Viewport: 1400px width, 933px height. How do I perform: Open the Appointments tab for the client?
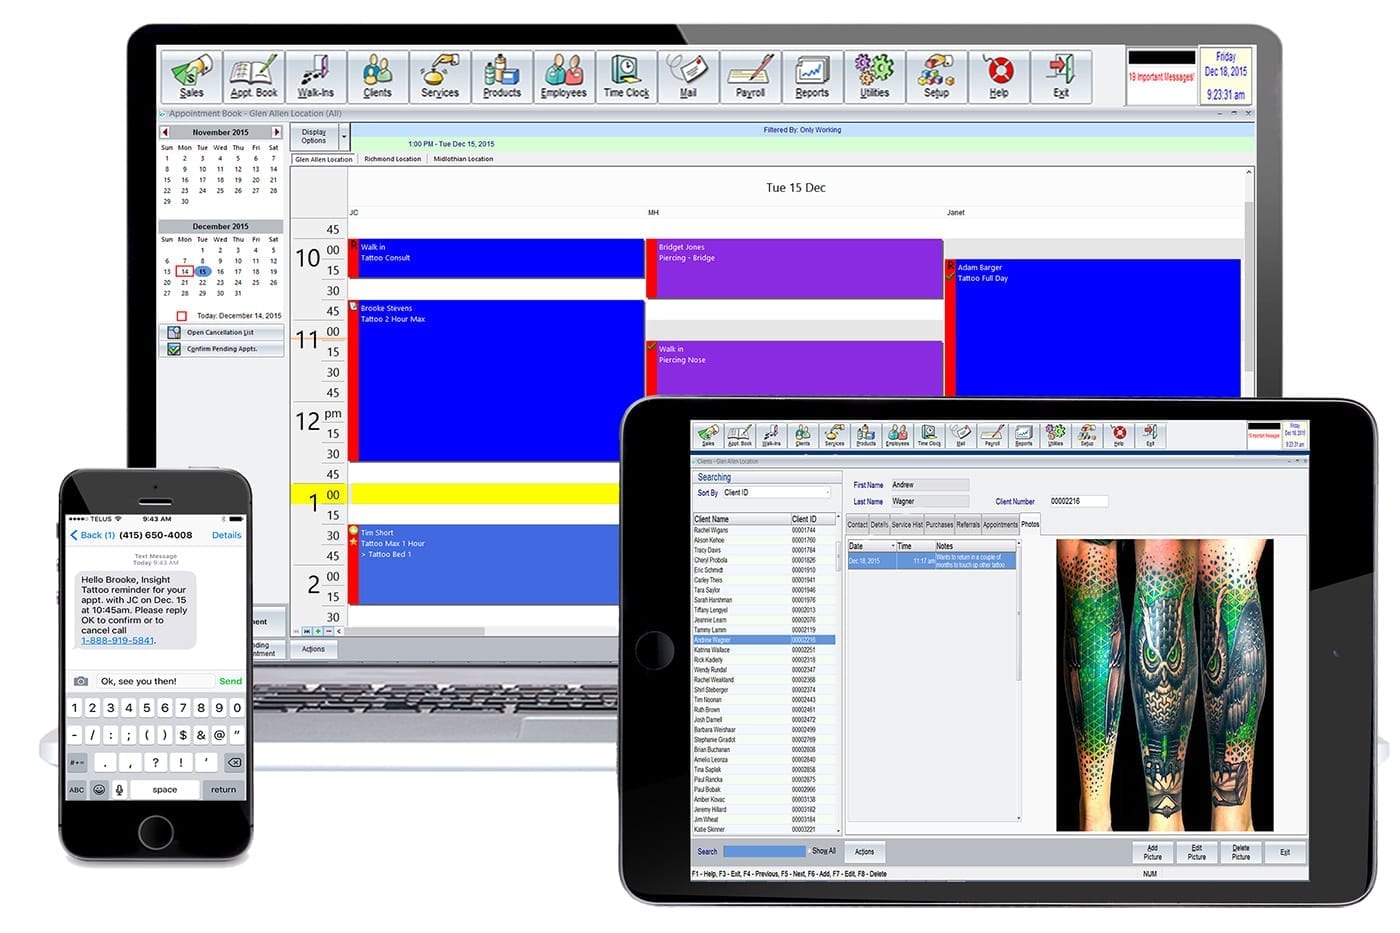[1000, 524]
